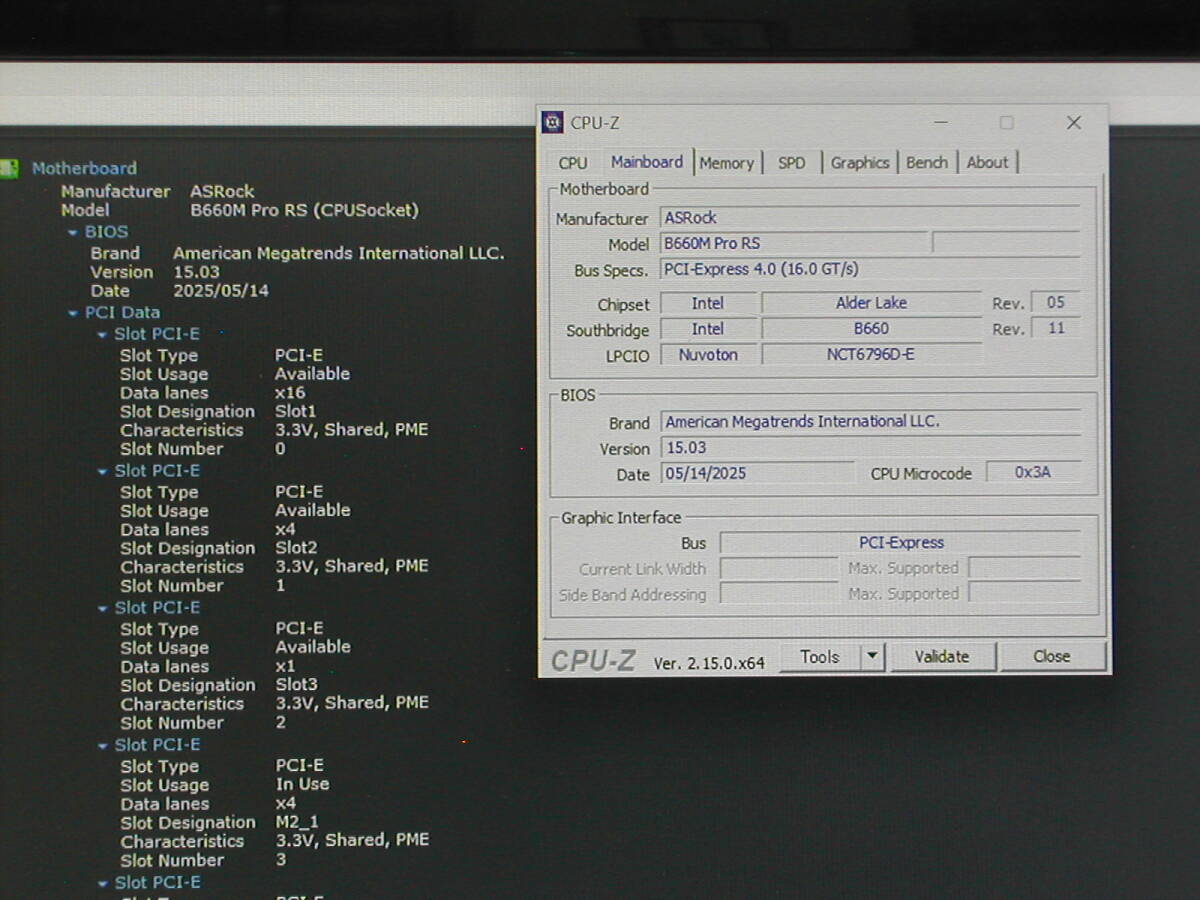Click the Model field B660M Pro RS
Image resolution: width=1200 pixels, height=900 pixels.
coord(794,243)
